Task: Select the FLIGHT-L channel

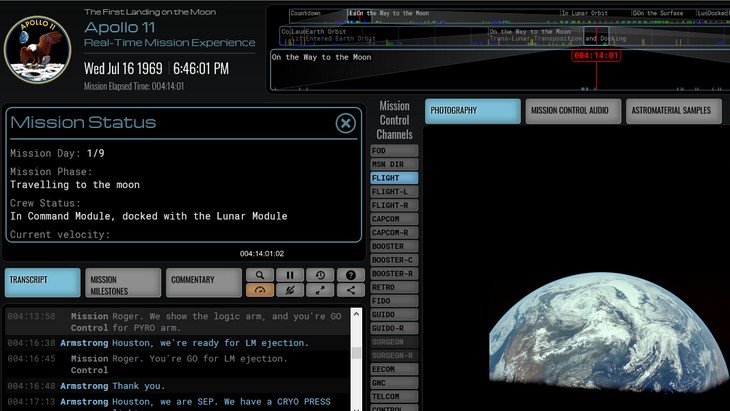Action: point(394,192)
